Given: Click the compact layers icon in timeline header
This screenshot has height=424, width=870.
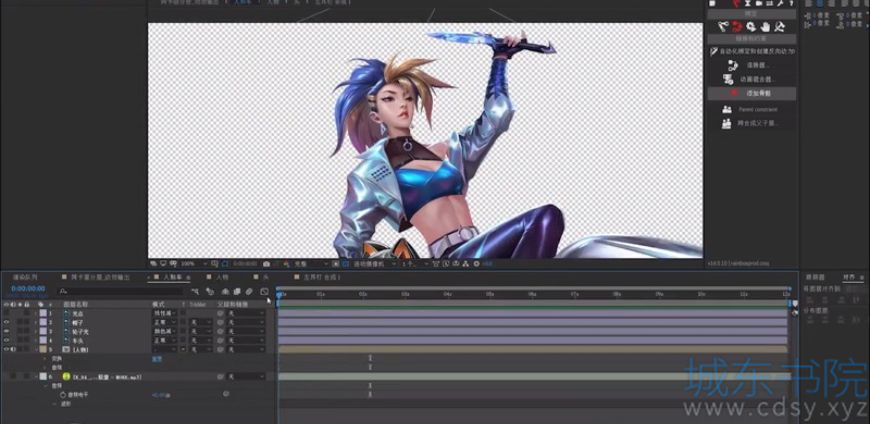Looking at the screenshot, I should pyautogui.click(x=195, y=291).
